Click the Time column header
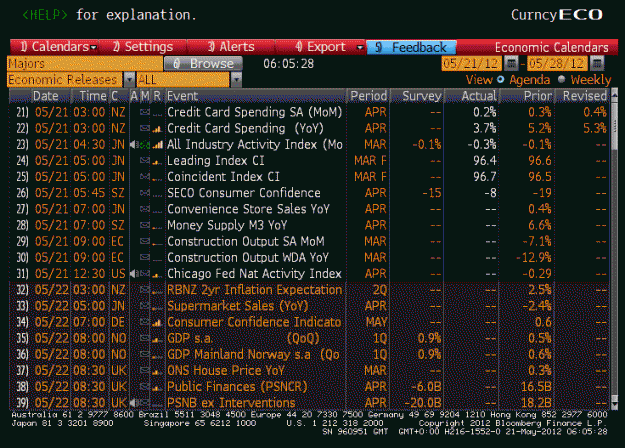625x448 pixels. coord(92,96)
